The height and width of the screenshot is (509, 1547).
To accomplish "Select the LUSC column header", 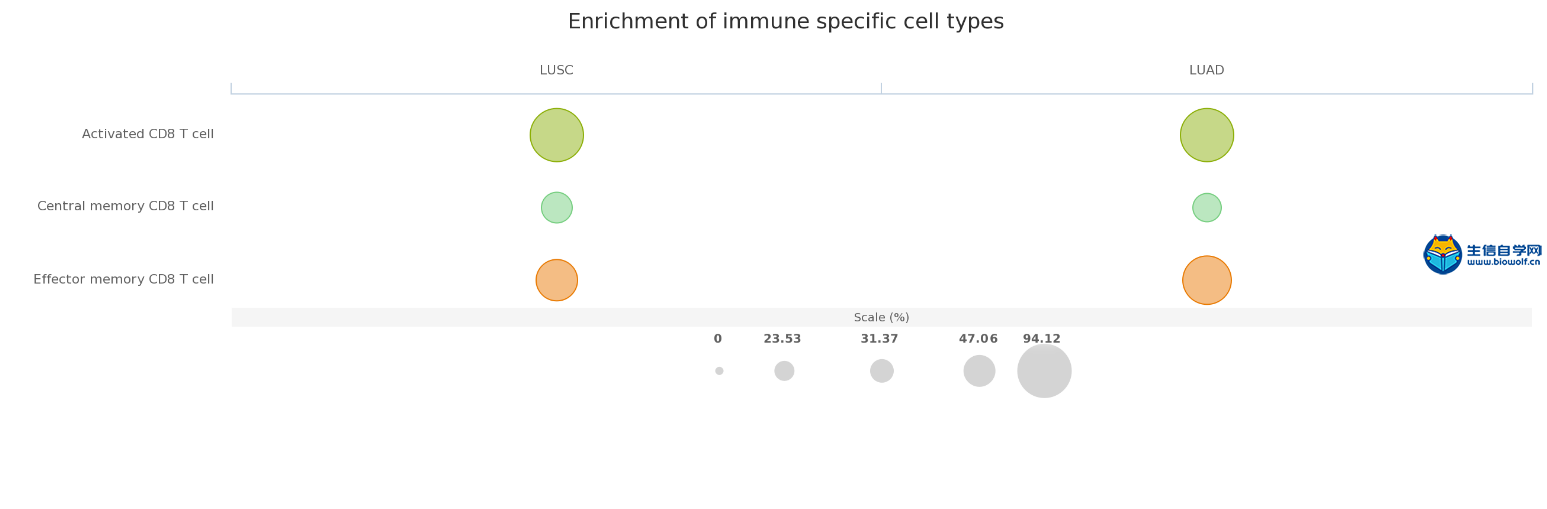I will click(x=557, y=70).
